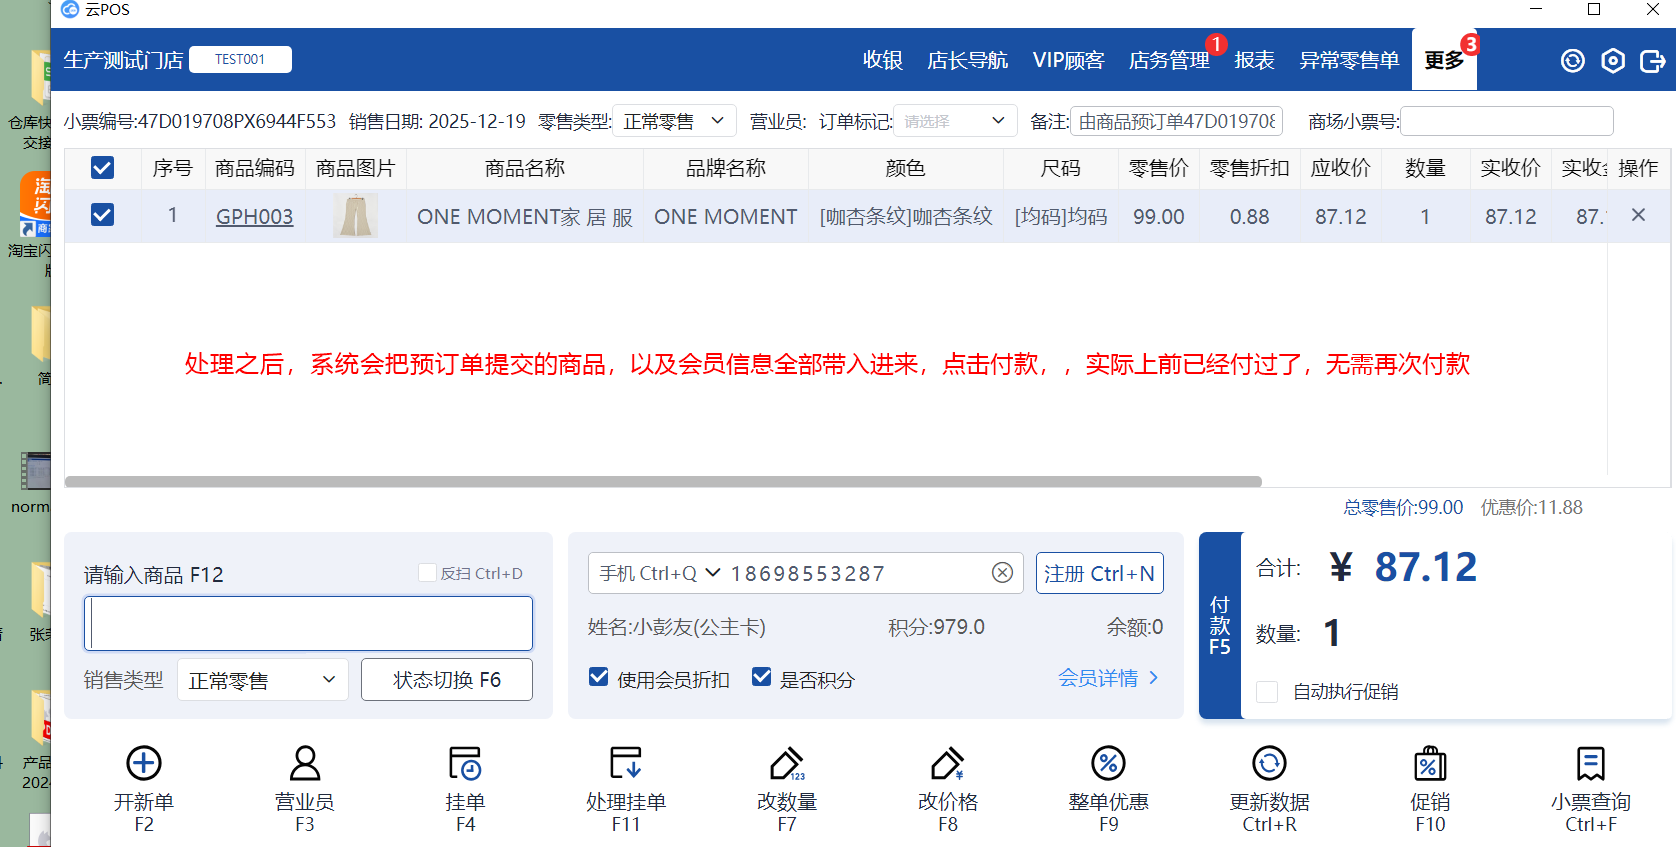The width and height of the screenshot is (1676, 847).
Task: Expand the 零售类型 dropdown at top
Action: point(673,121)
